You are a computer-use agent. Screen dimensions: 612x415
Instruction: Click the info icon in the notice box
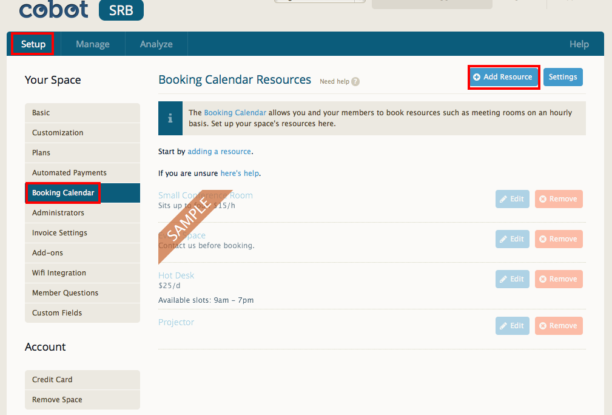170,118
